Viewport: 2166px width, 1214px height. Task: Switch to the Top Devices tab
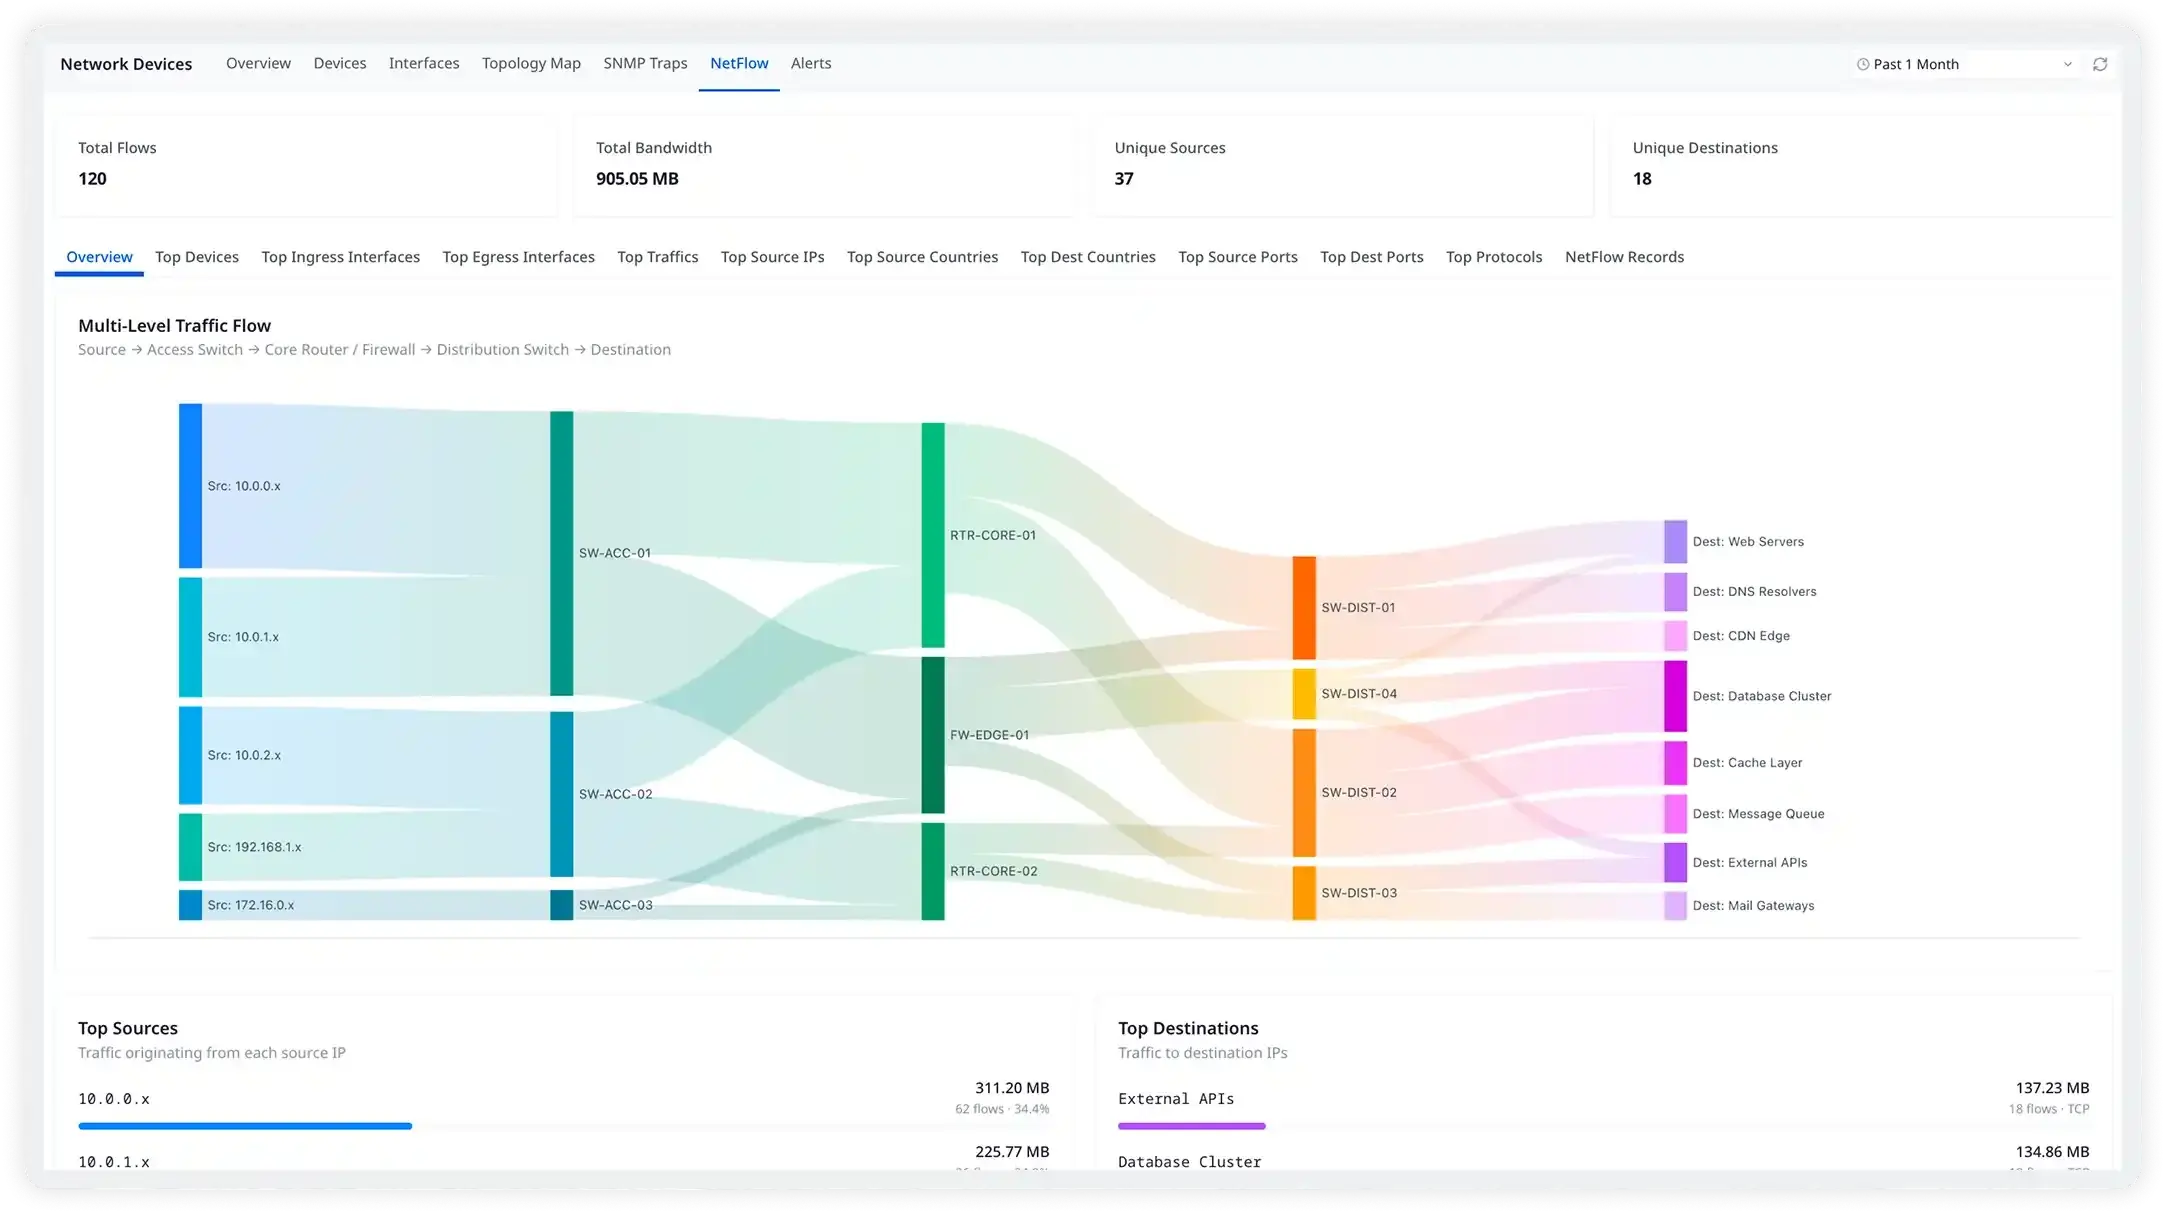[196, 257]
